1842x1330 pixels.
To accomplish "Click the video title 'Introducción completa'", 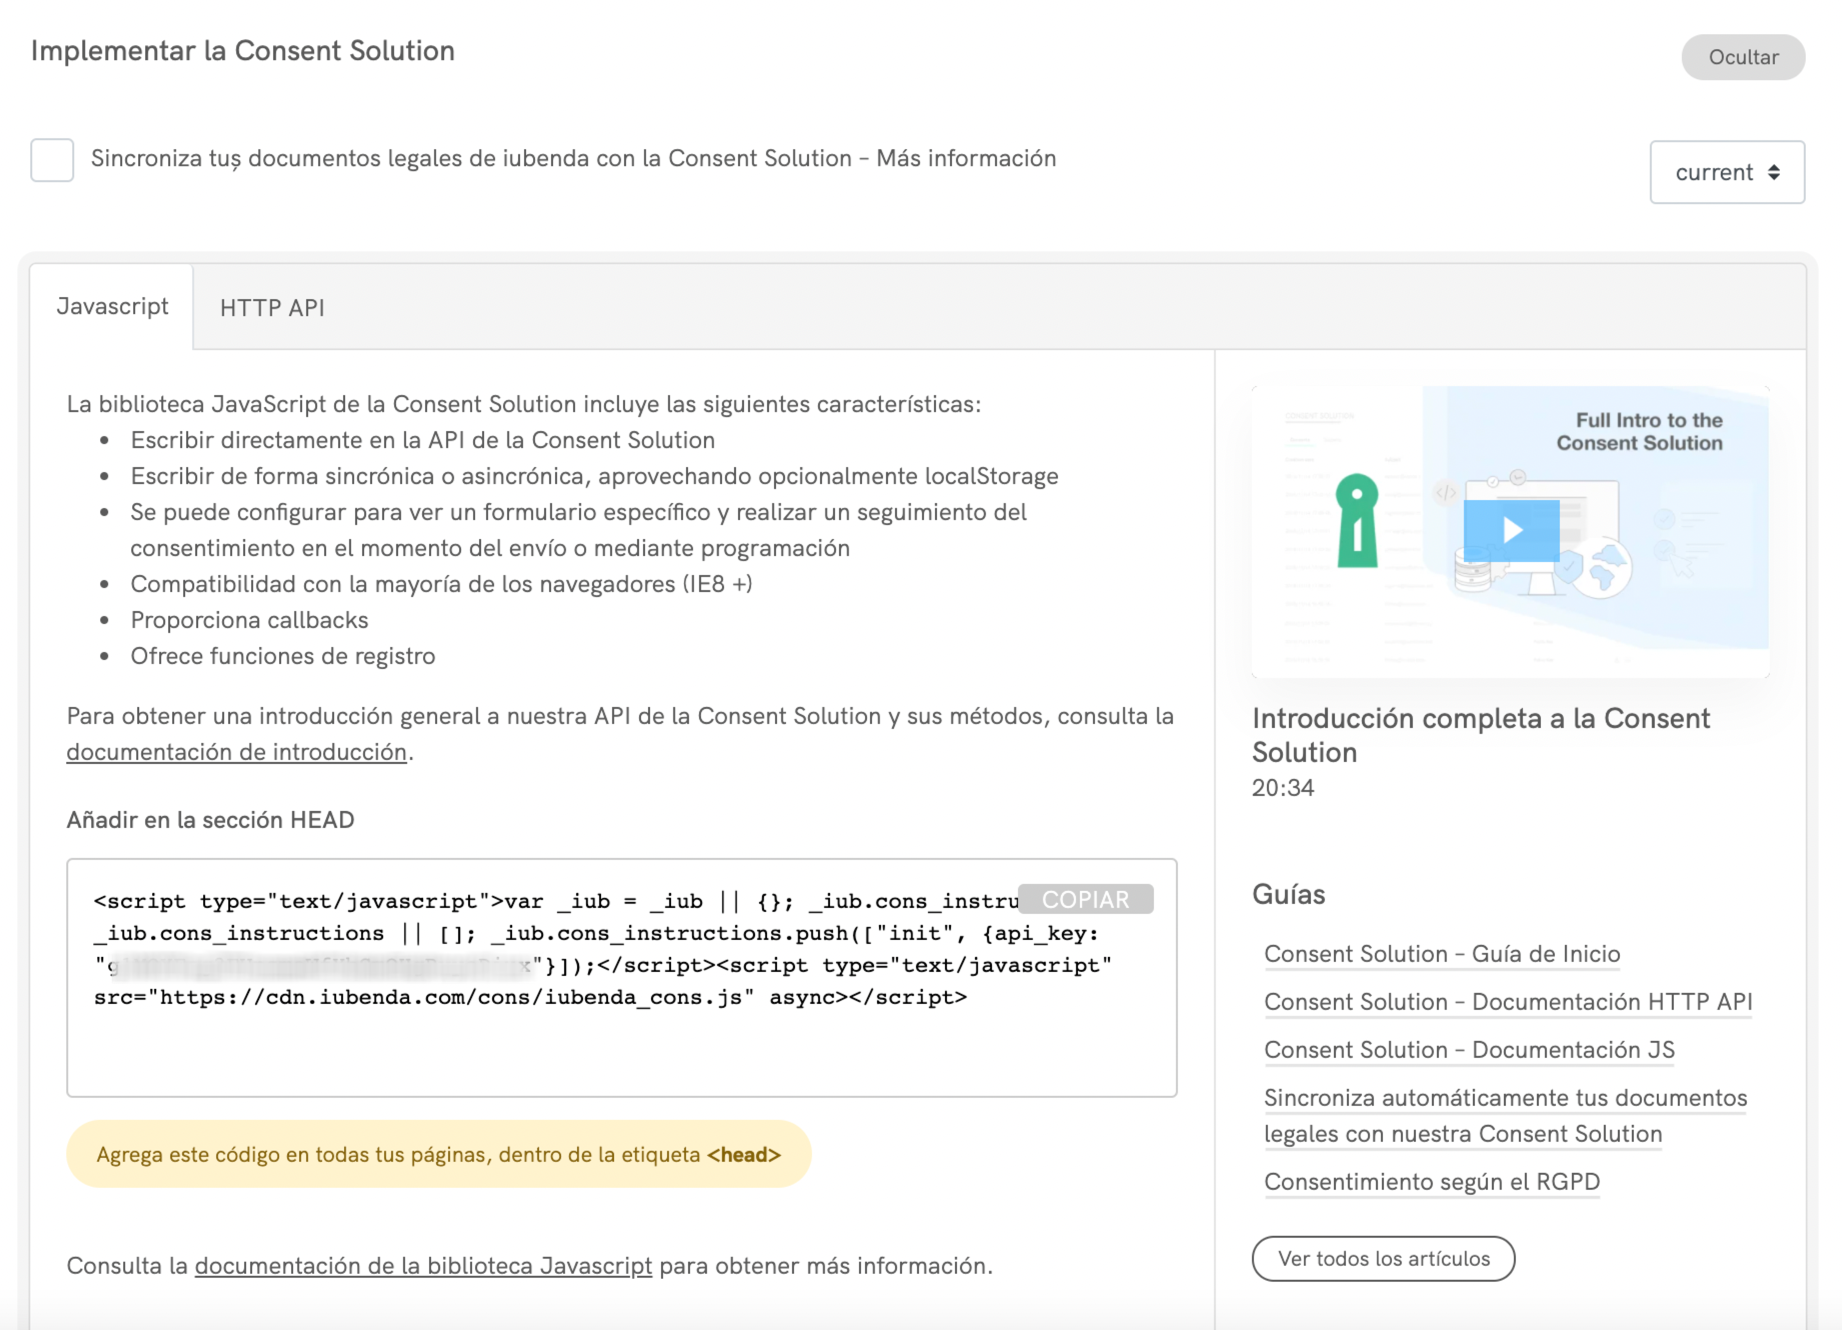I will point(1480,734).
